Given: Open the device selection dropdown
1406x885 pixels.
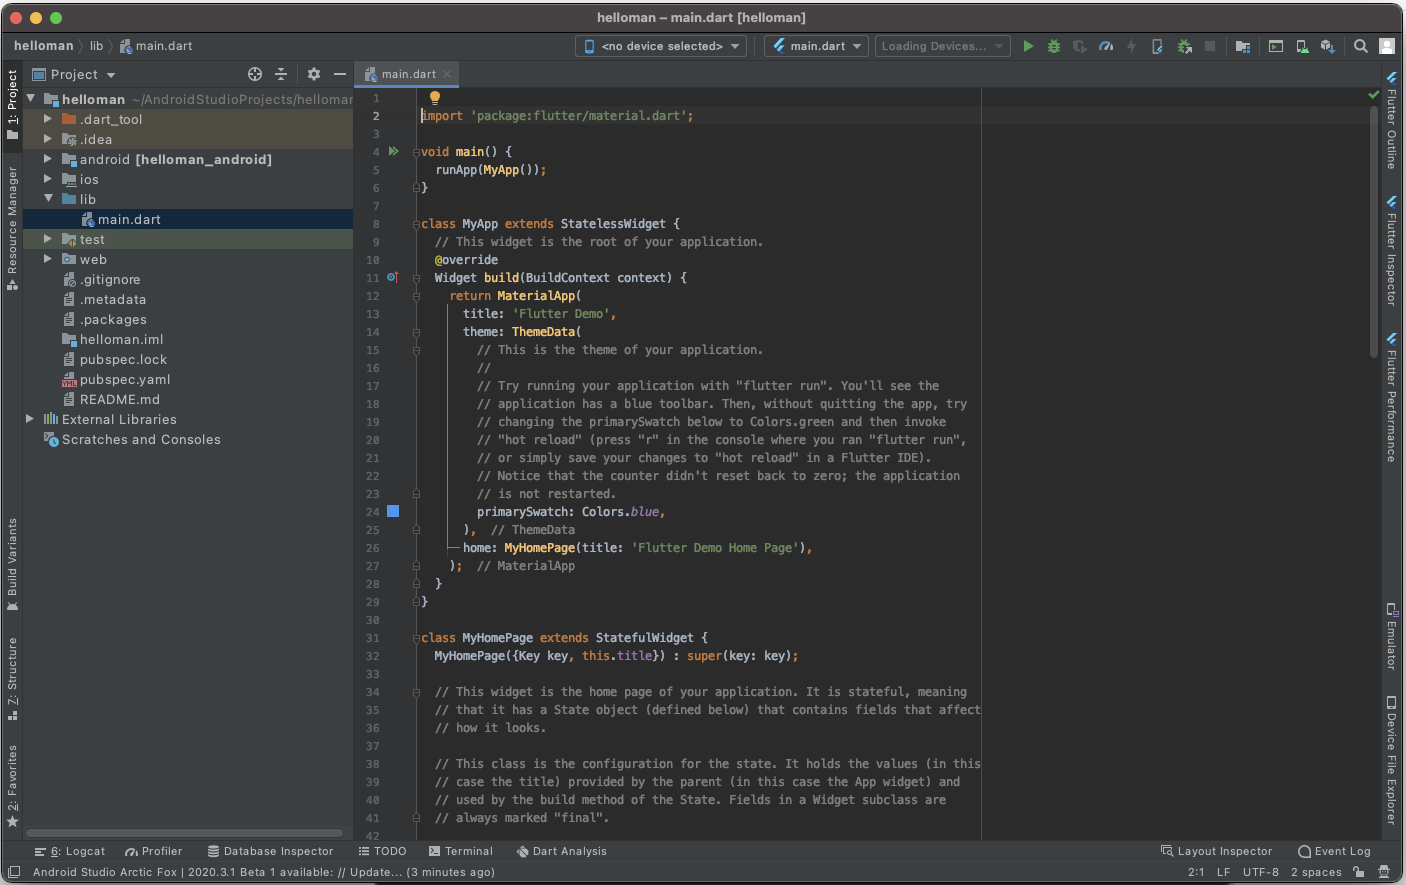Looking at the screenshot, I should 661,46.
